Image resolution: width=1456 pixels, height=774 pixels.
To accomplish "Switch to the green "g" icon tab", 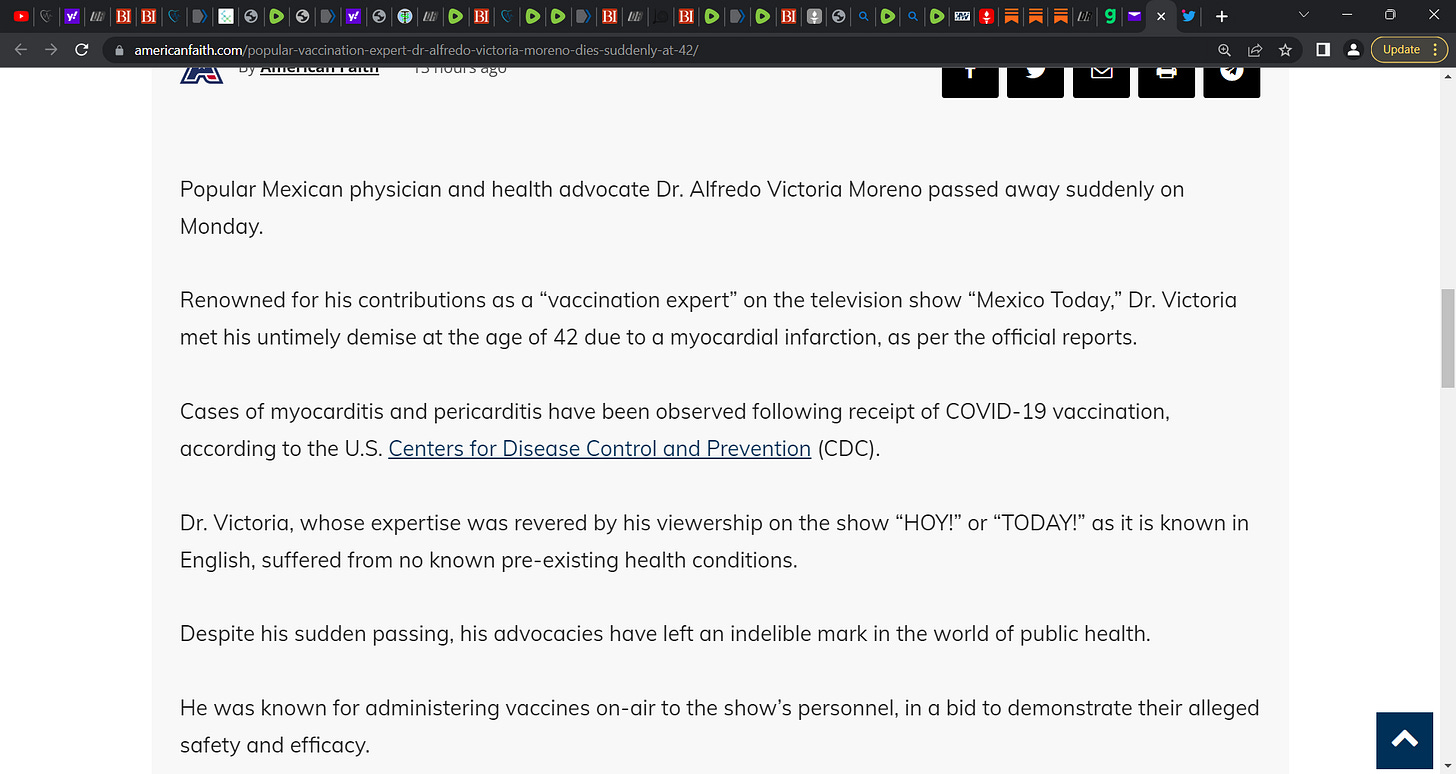I will coord(1111,16).
